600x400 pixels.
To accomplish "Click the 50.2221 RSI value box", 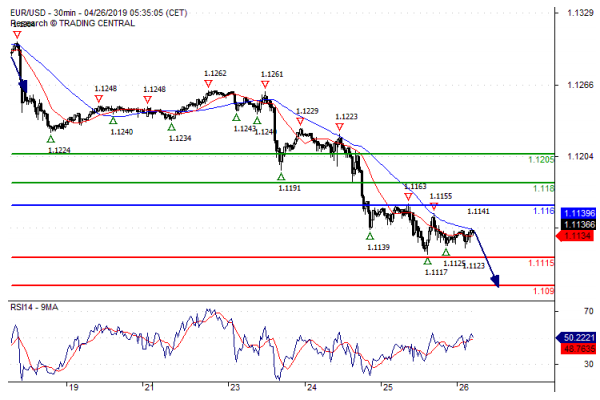I will pos(579,339).
